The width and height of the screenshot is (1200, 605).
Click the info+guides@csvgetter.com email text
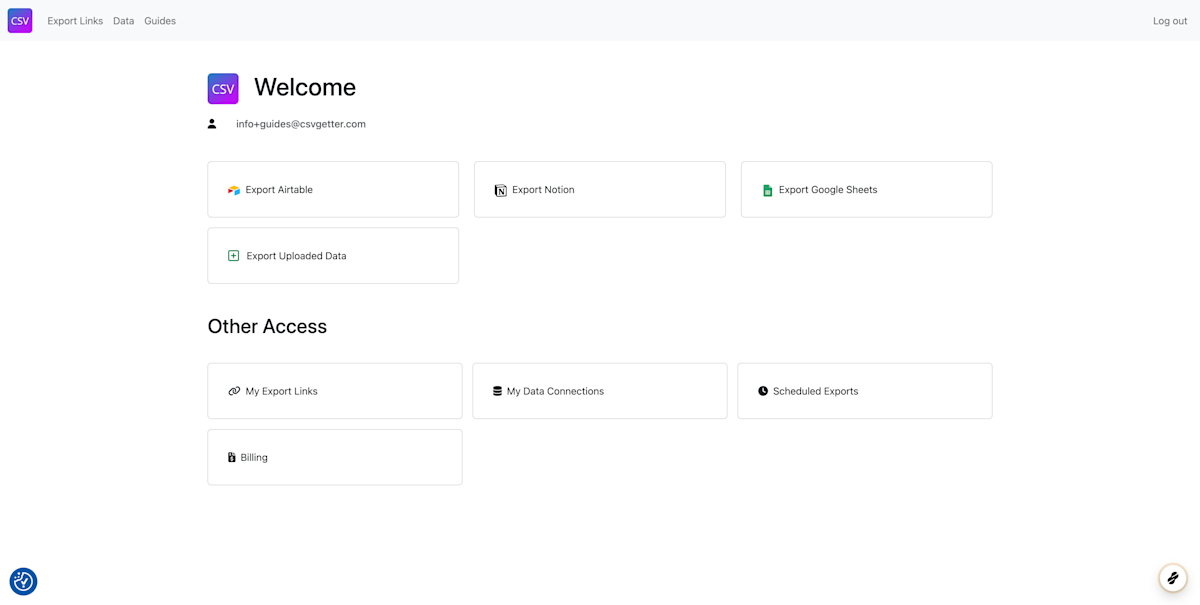(x=300, y=123)
